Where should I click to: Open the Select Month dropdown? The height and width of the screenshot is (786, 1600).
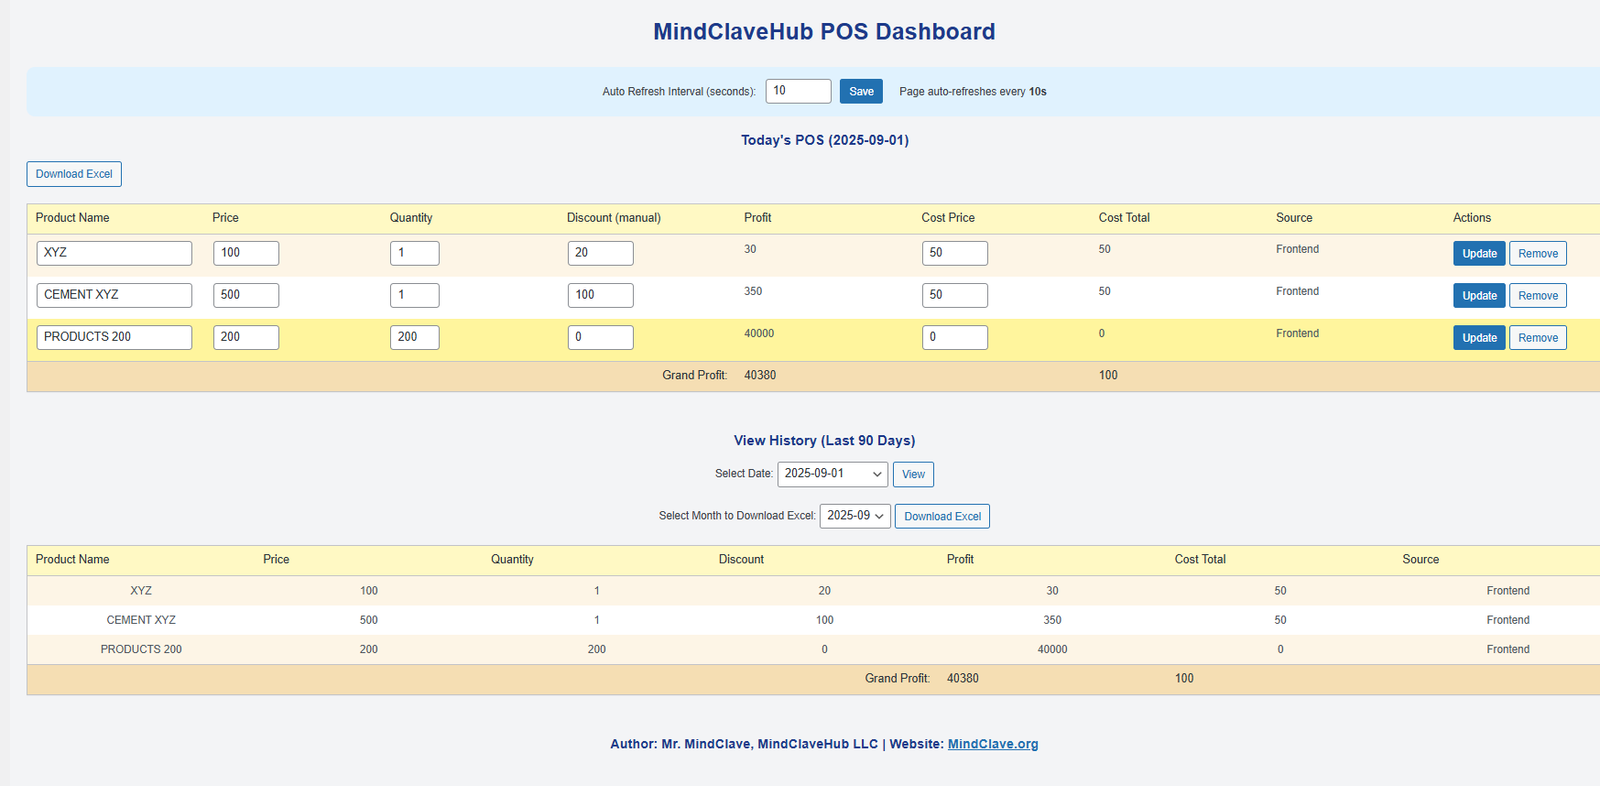[855, 516]
